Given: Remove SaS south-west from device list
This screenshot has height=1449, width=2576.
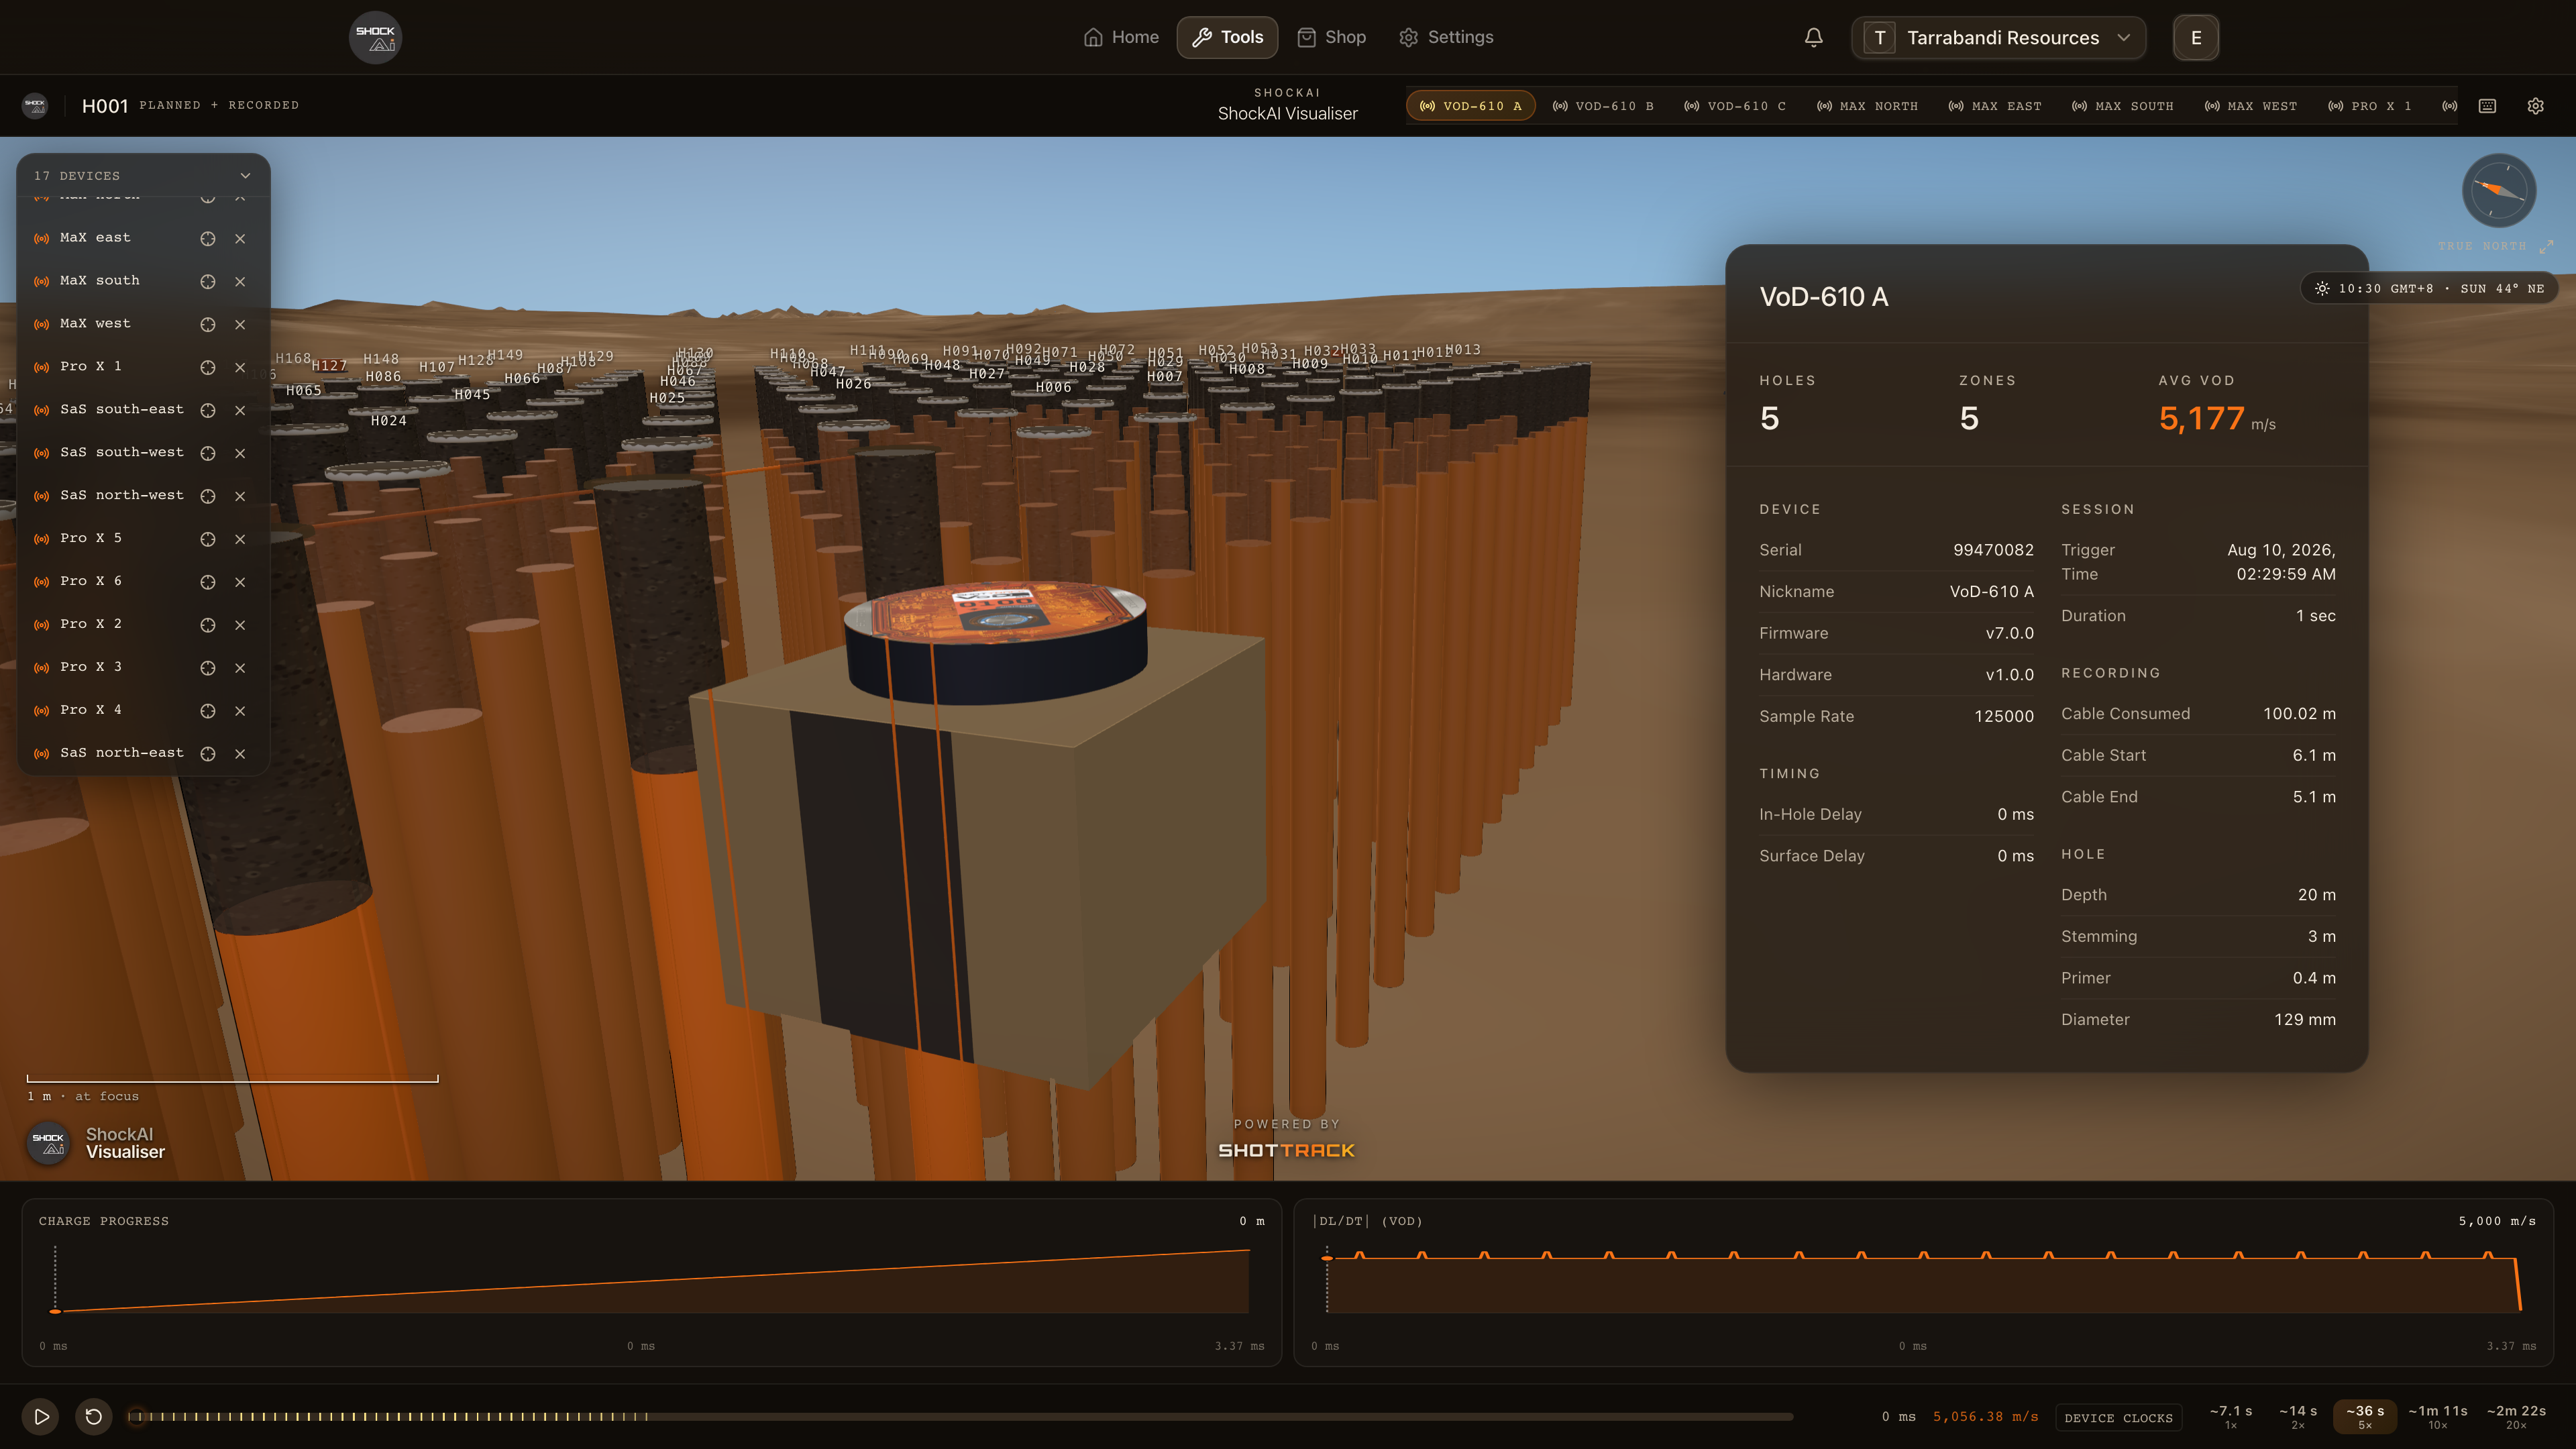Looking at the screenshot, I should click(240, 454).
